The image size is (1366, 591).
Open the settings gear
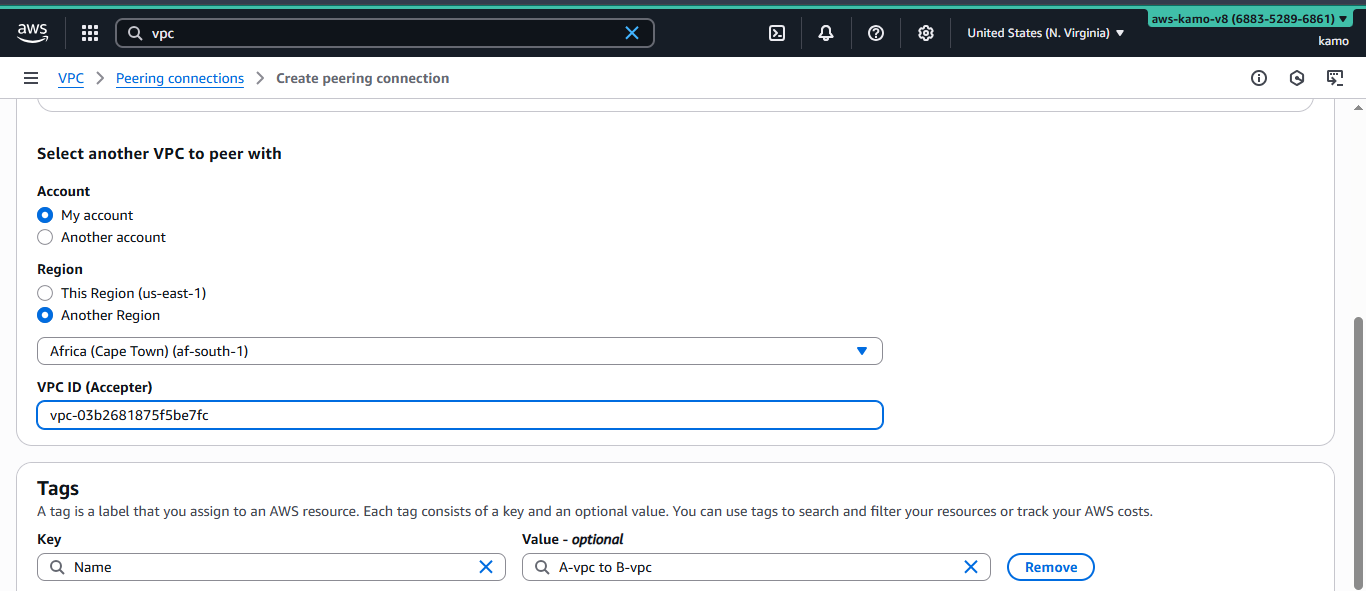(x=925, y=32)
